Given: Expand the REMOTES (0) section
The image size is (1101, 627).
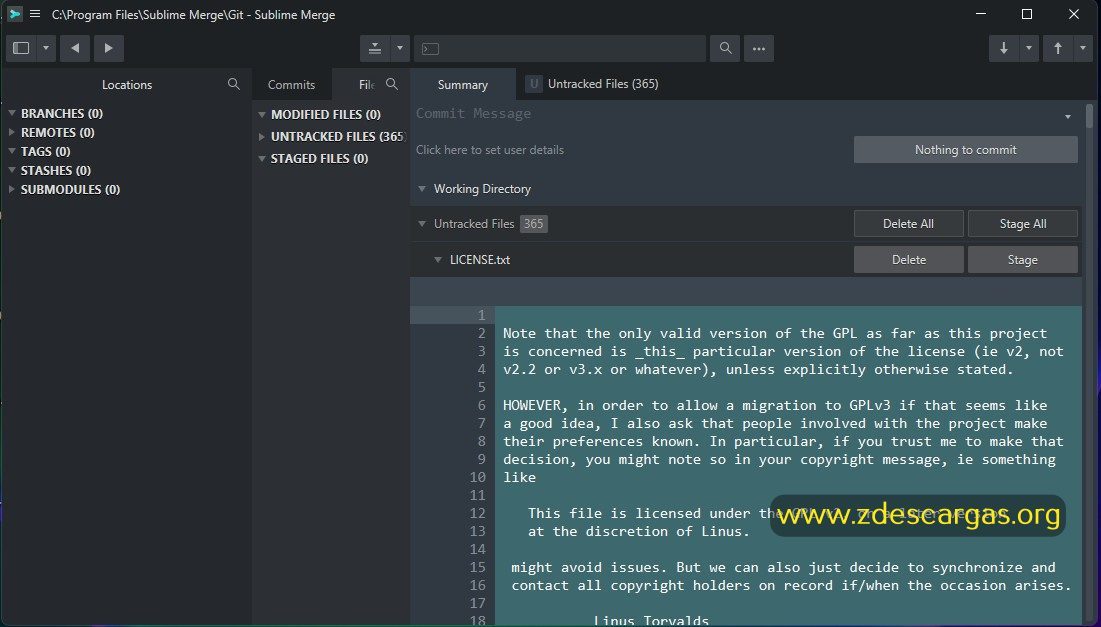Looking at the screenshot, I should click(12, 132).
